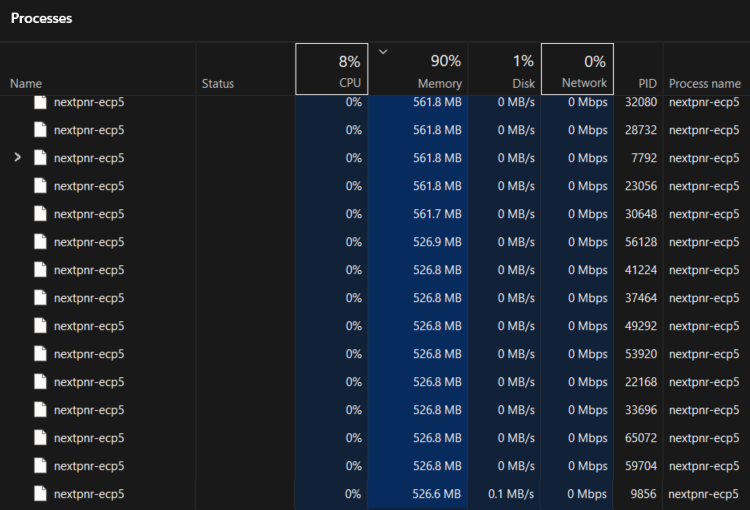Image resolution: width=750 pixels, height=510 pixels.
Task: Click file icon of process PID 41224
Action: (x=41, y=269)
